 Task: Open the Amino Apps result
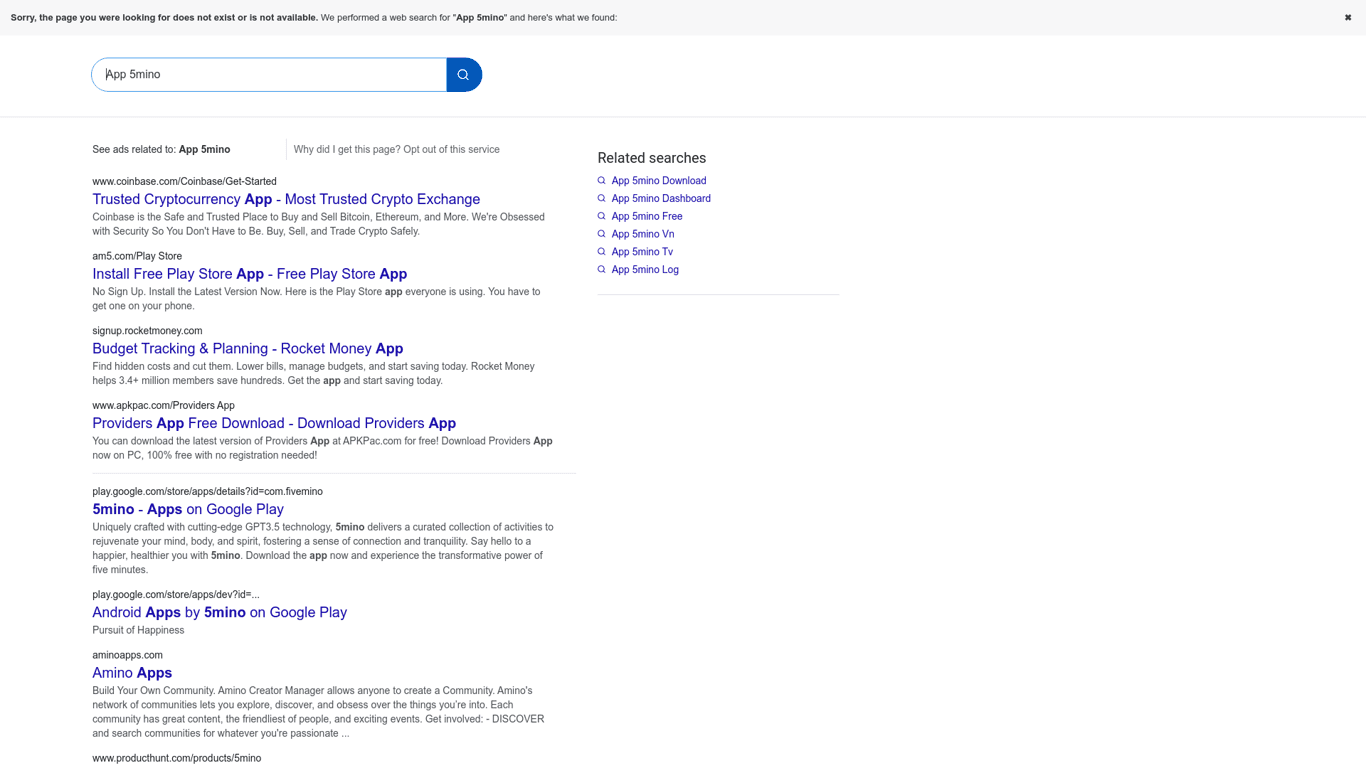(x=132, y=673)
